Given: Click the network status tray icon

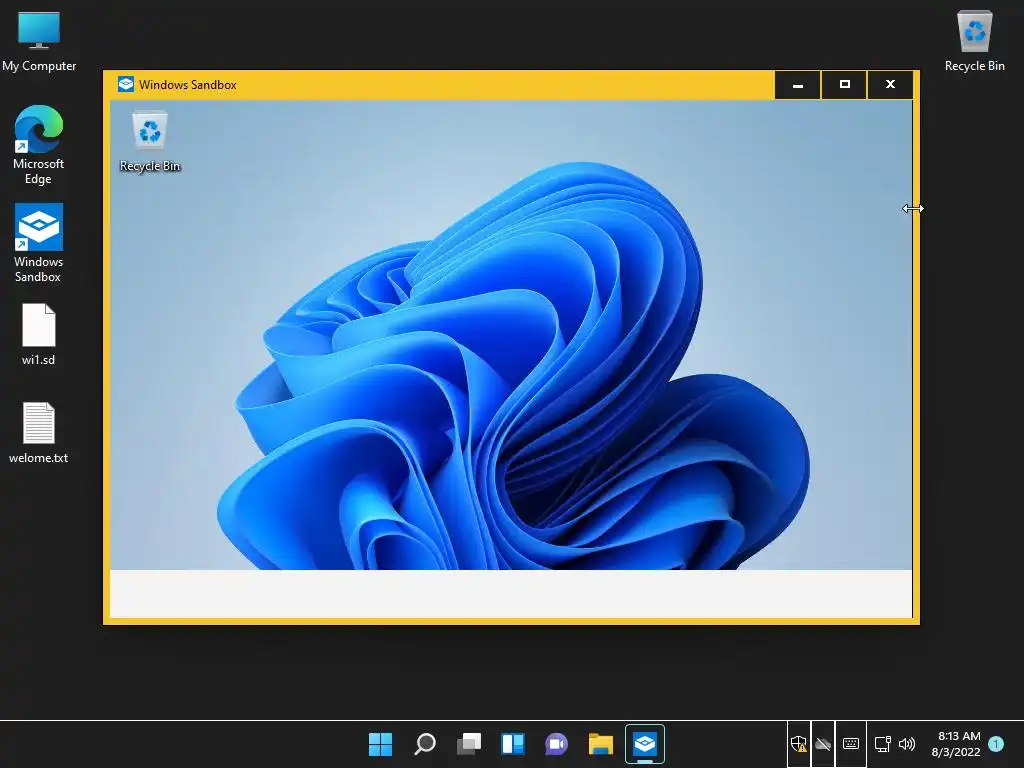Looking at the screenshot, I should coord(882,744).
